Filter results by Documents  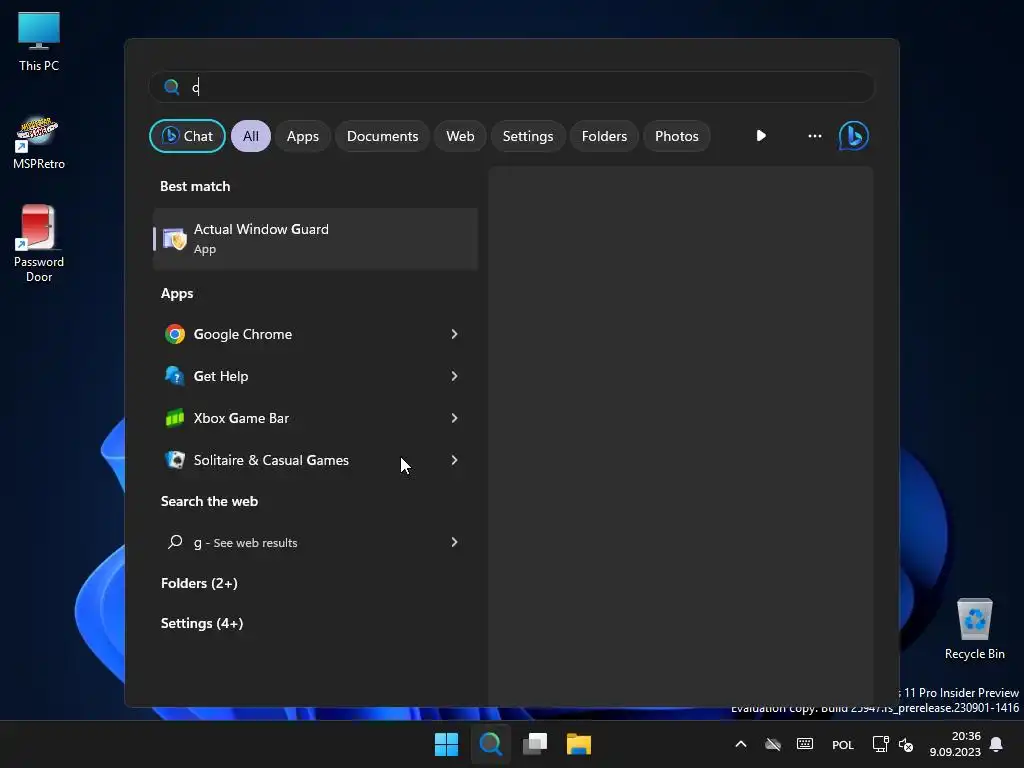click(x=382, y=136)
